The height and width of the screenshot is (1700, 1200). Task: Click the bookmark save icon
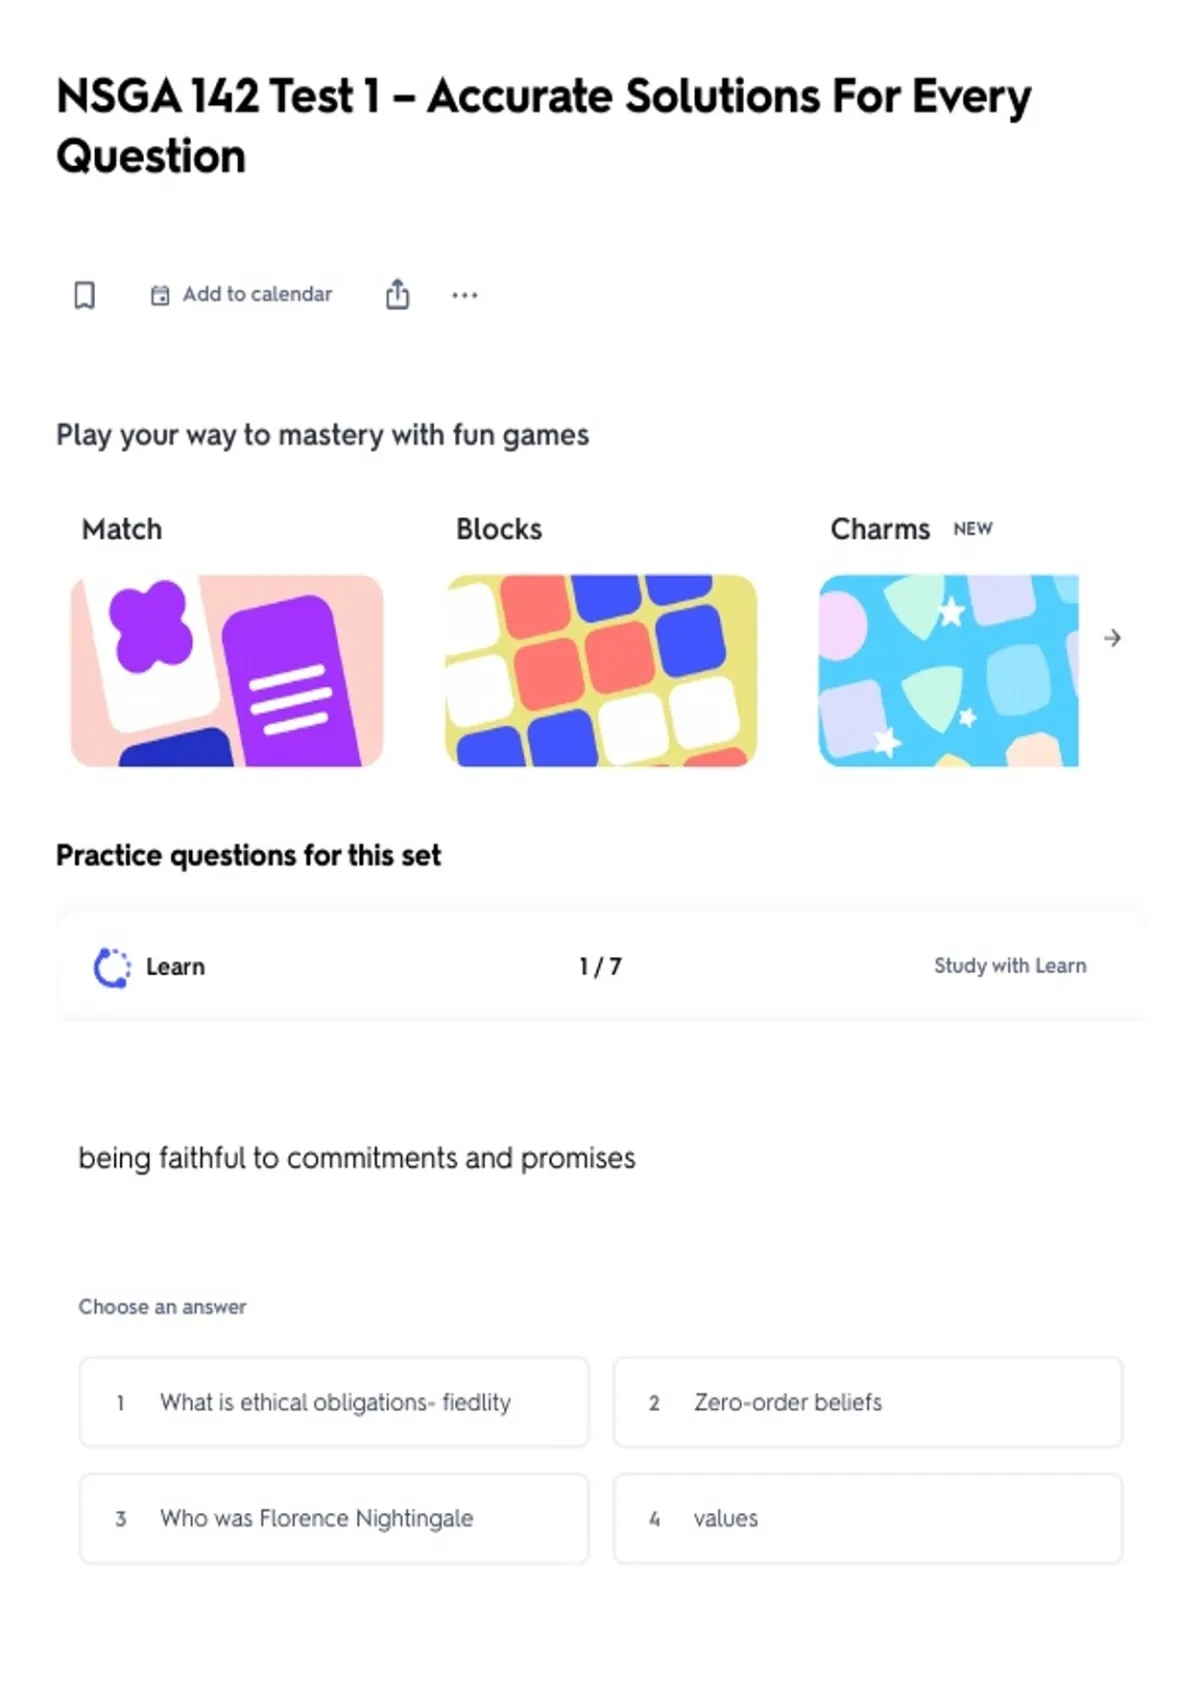pyautogui.click(x=85, y=295)
